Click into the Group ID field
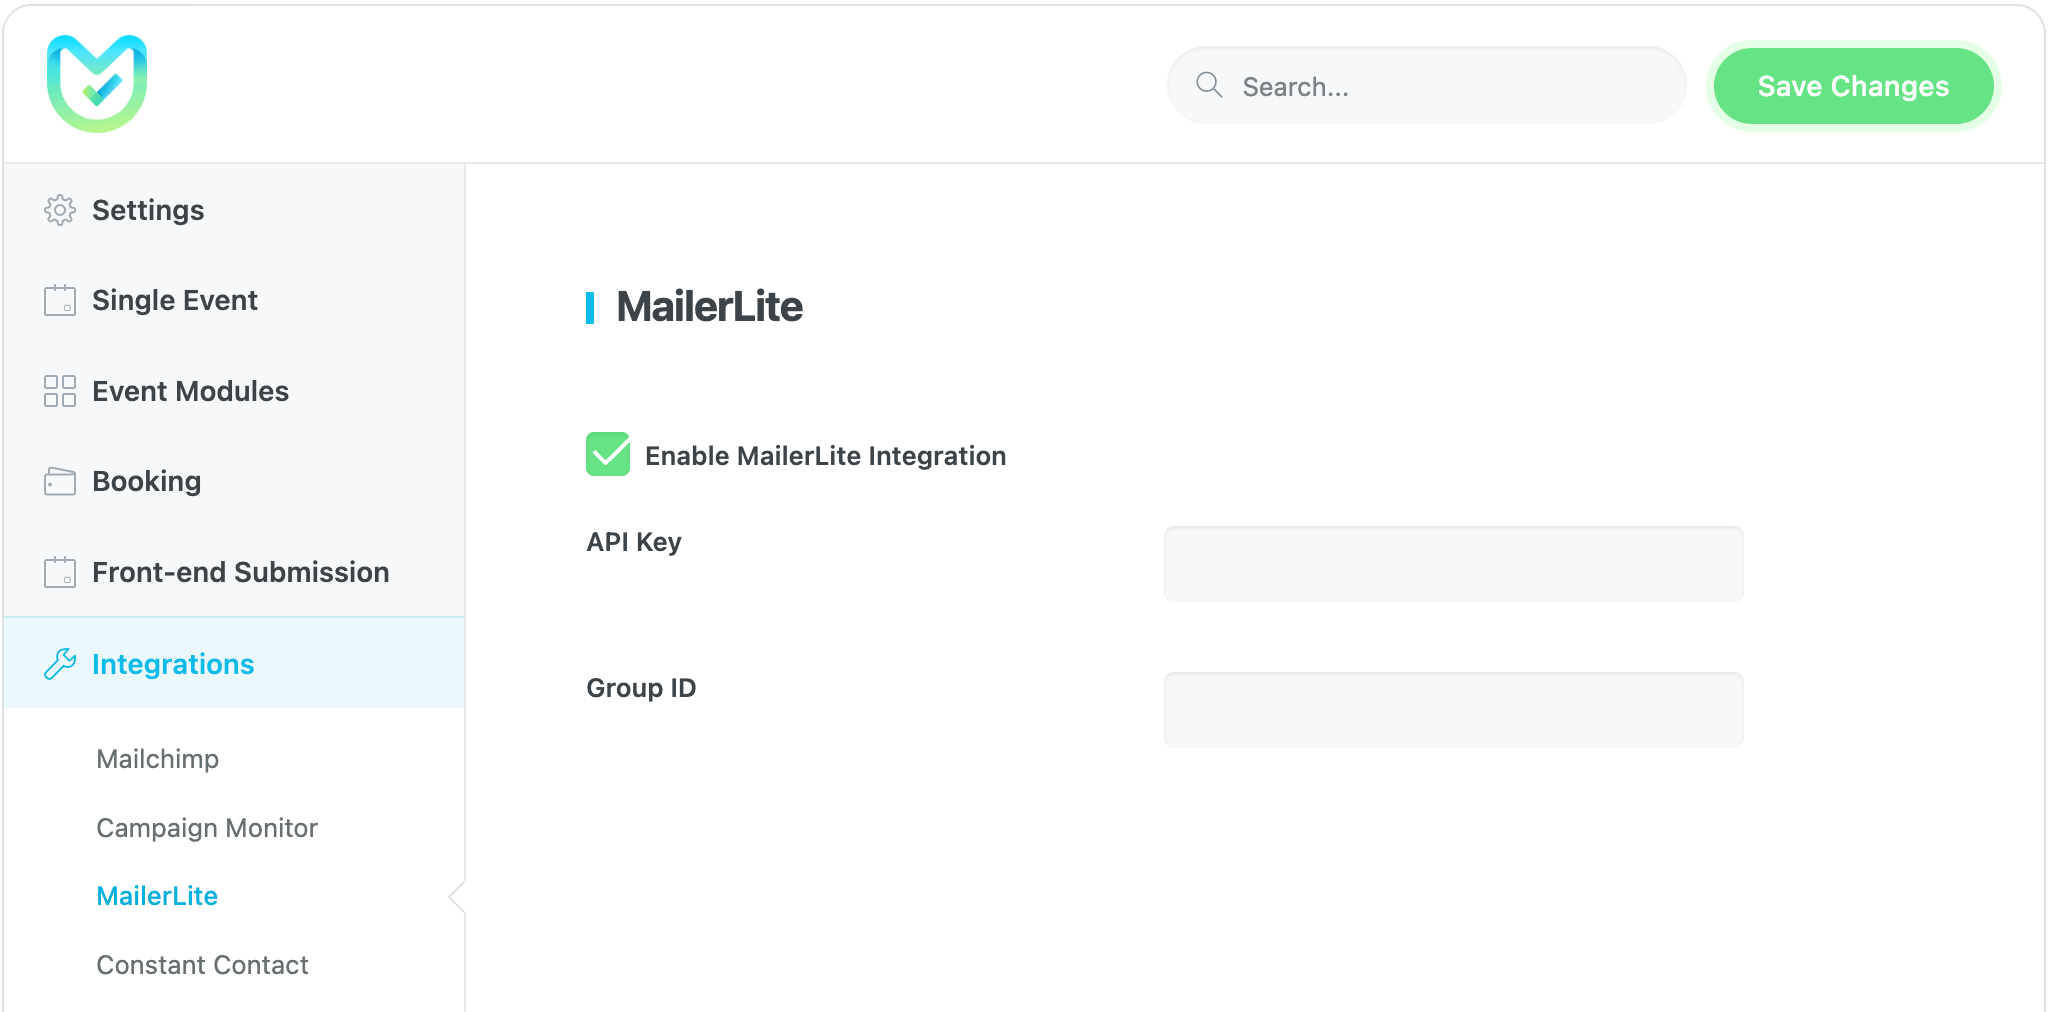The image size is (2054, 1012). pyautogui.click(x=1453, y=710)
